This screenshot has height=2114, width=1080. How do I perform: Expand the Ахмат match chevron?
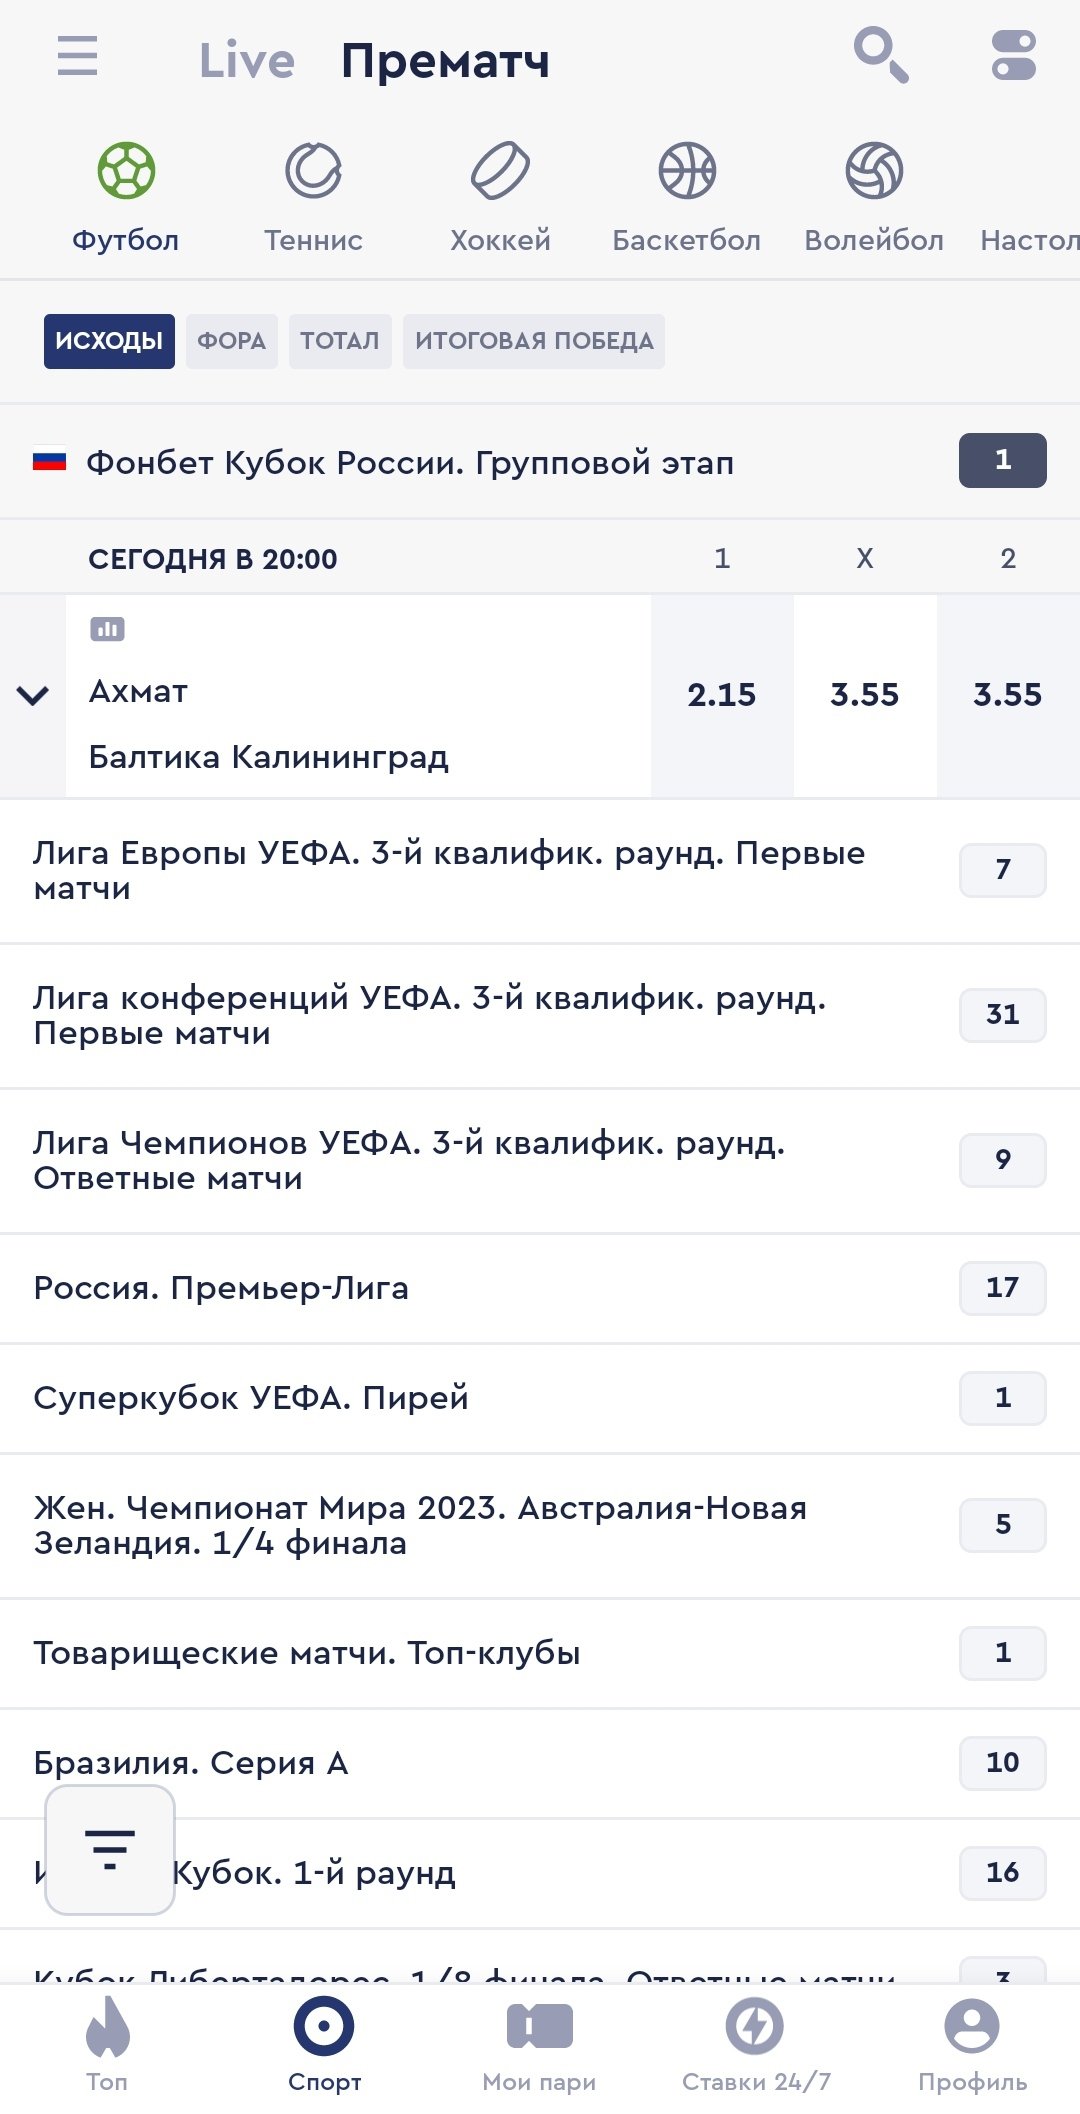pos(33,696)
